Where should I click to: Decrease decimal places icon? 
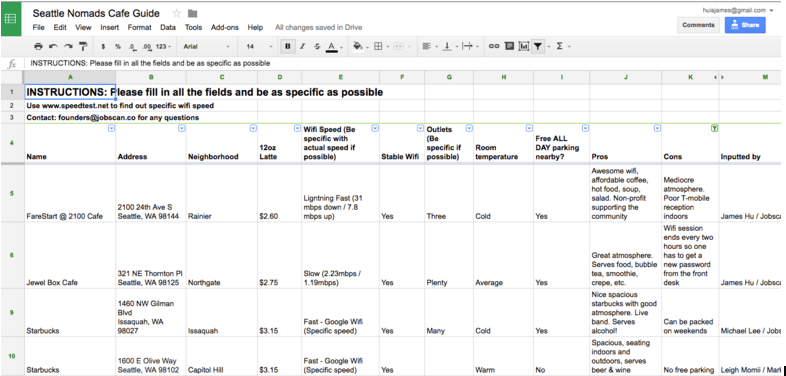pos(132,46)
